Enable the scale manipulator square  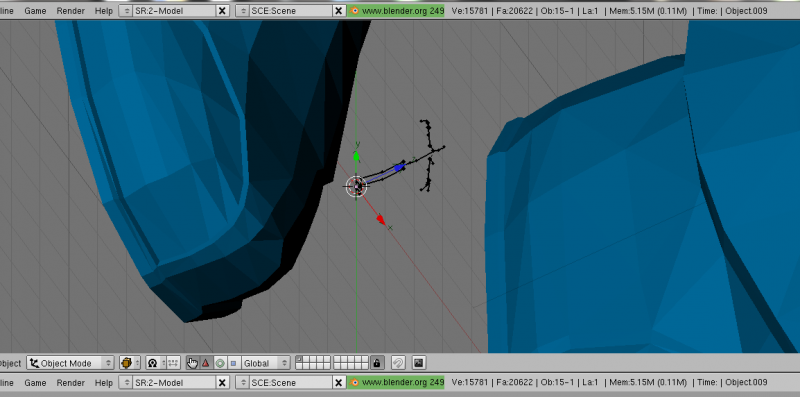pos(233,363)
